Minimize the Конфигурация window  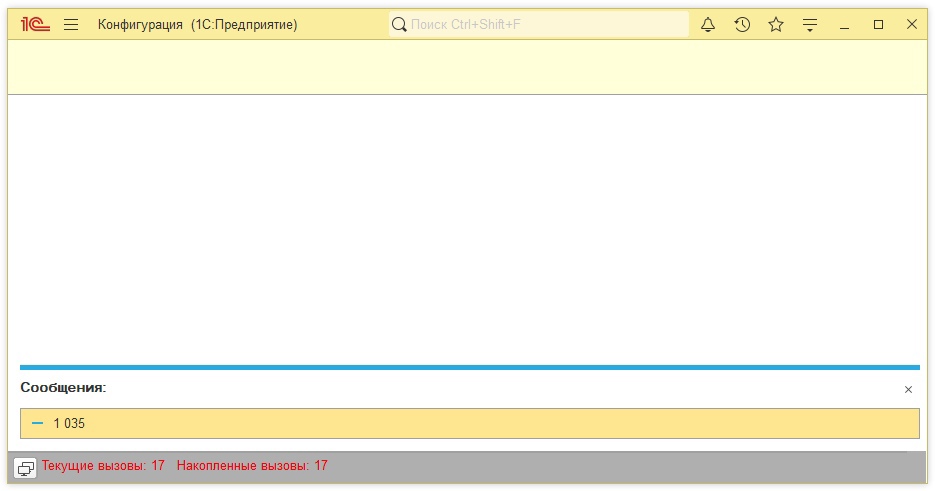pyautogui.click(x=844, y=25)
